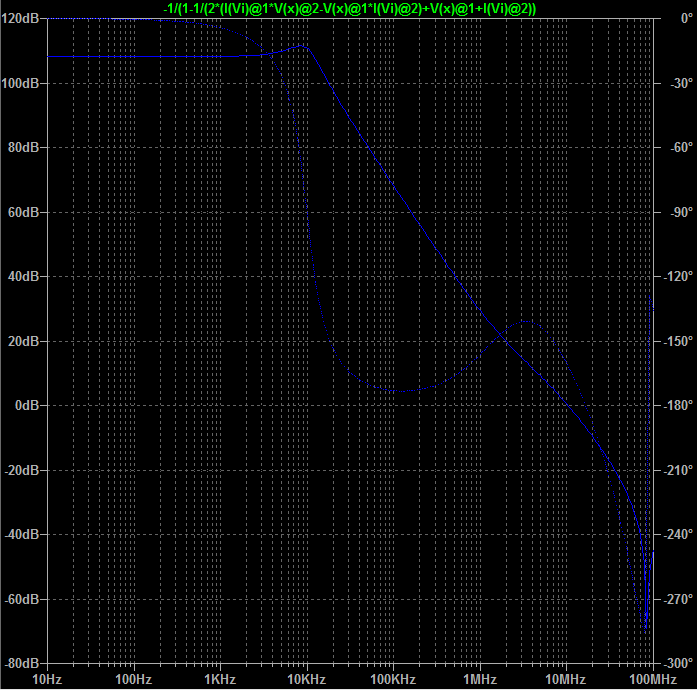697x690 pixels.
Task: Click the 60dB left axis label
Action: 24,213
